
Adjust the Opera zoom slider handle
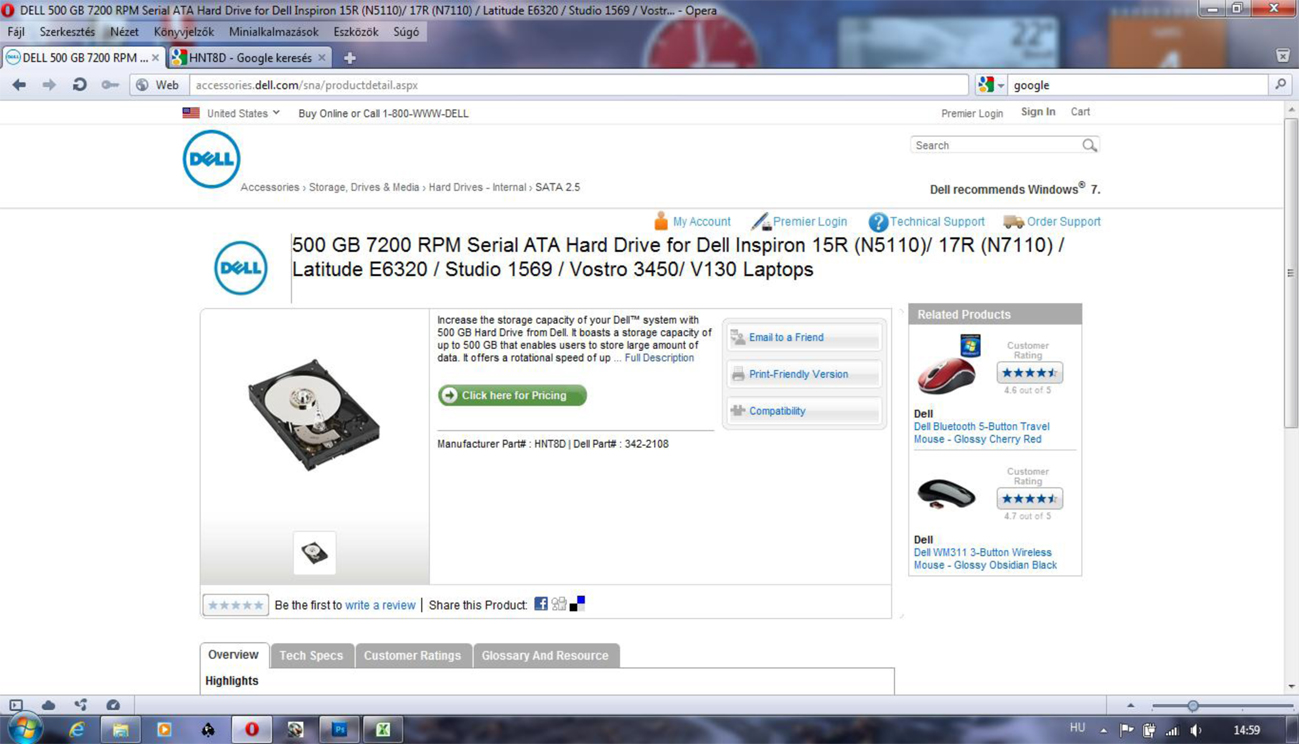coord(1192,706)
